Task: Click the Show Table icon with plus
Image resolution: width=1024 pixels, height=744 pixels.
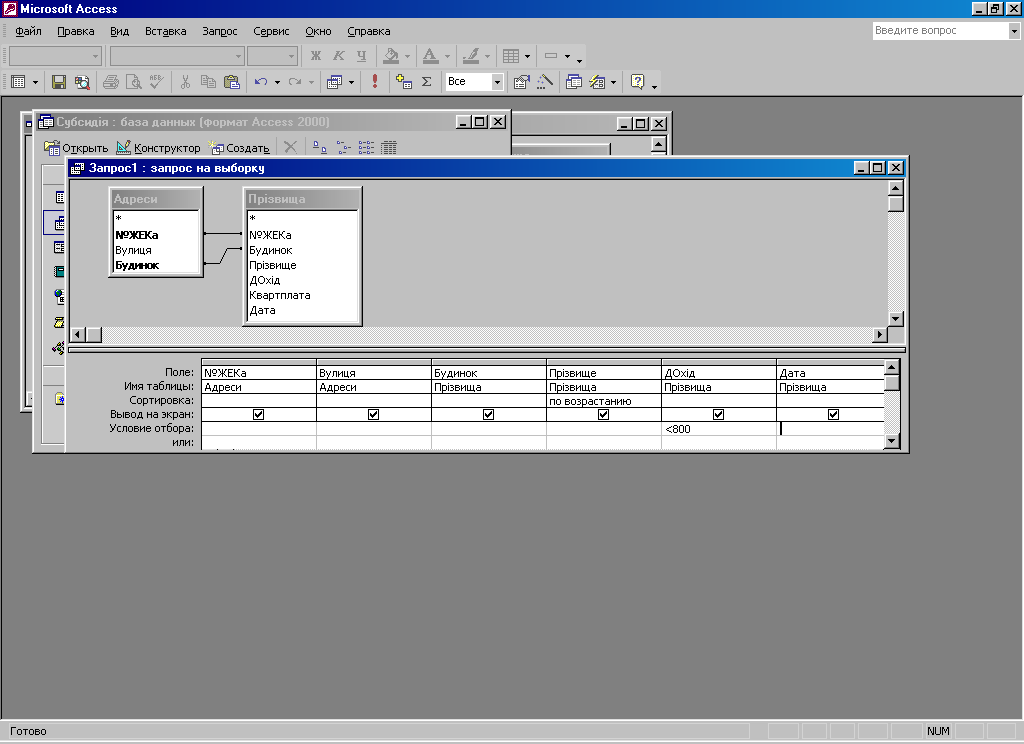Action: (404, 82)
